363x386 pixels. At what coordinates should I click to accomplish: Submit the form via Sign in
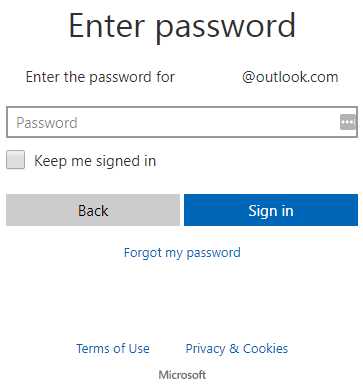271,210
